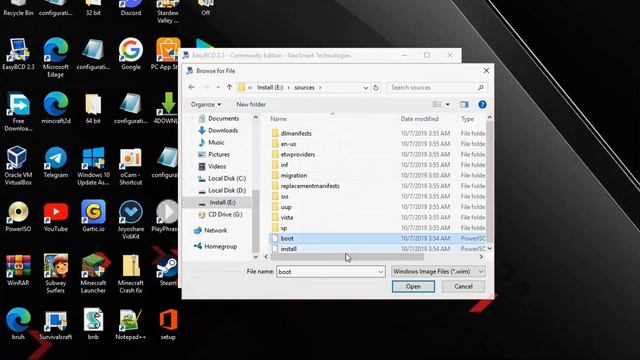
Task: Select Homegroup in navigation pane
Action: [x=220, y=247]
